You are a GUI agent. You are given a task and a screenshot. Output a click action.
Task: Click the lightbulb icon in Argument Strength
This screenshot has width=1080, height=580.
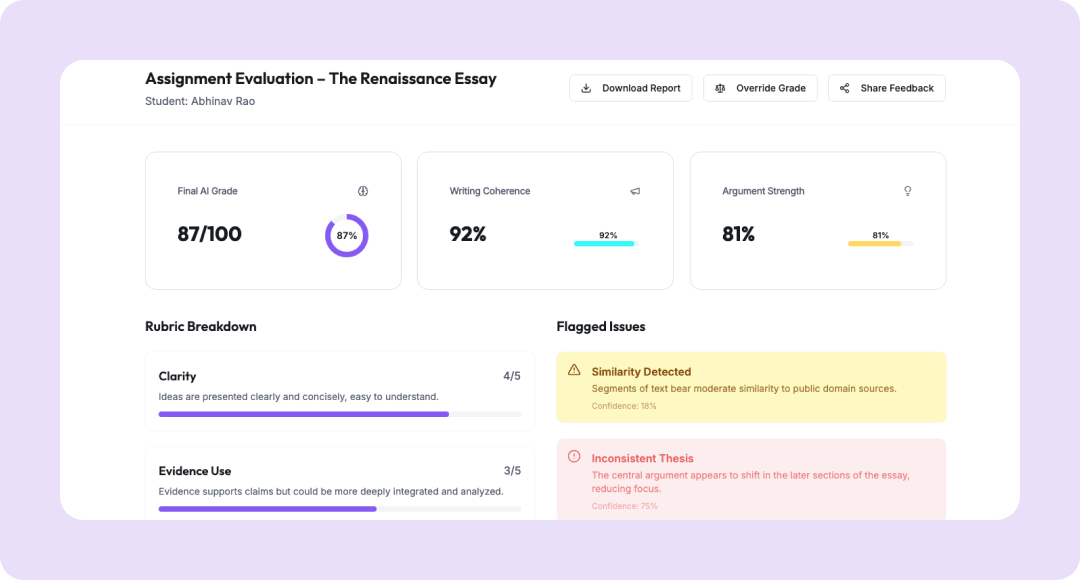(908, 191)
